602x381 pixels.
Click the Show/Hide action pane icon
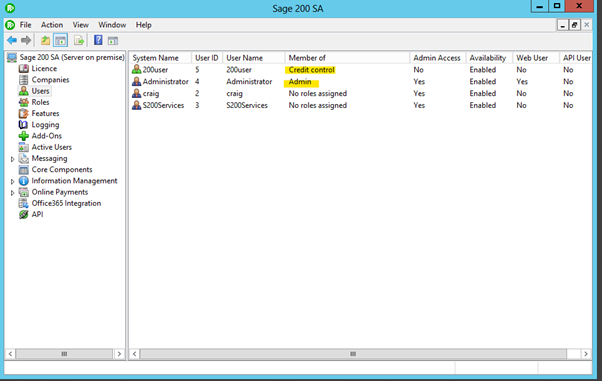tap(113, 40)
